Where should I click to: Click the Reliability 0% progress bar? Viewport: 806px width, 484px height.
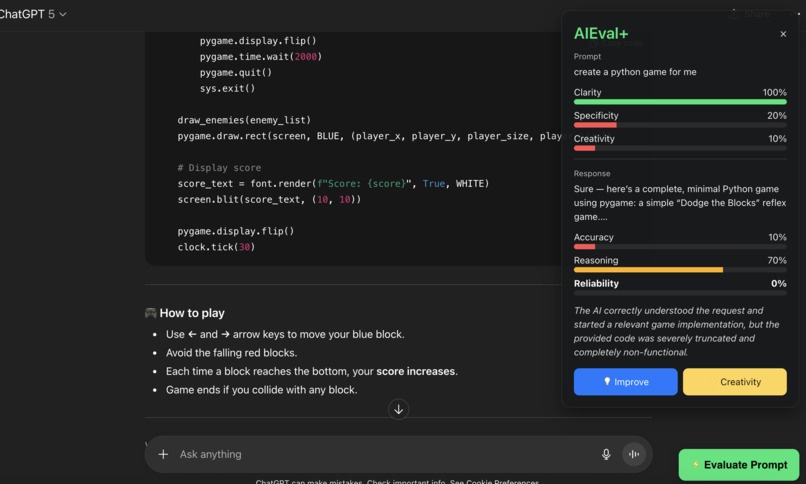(x=680, y=293)
